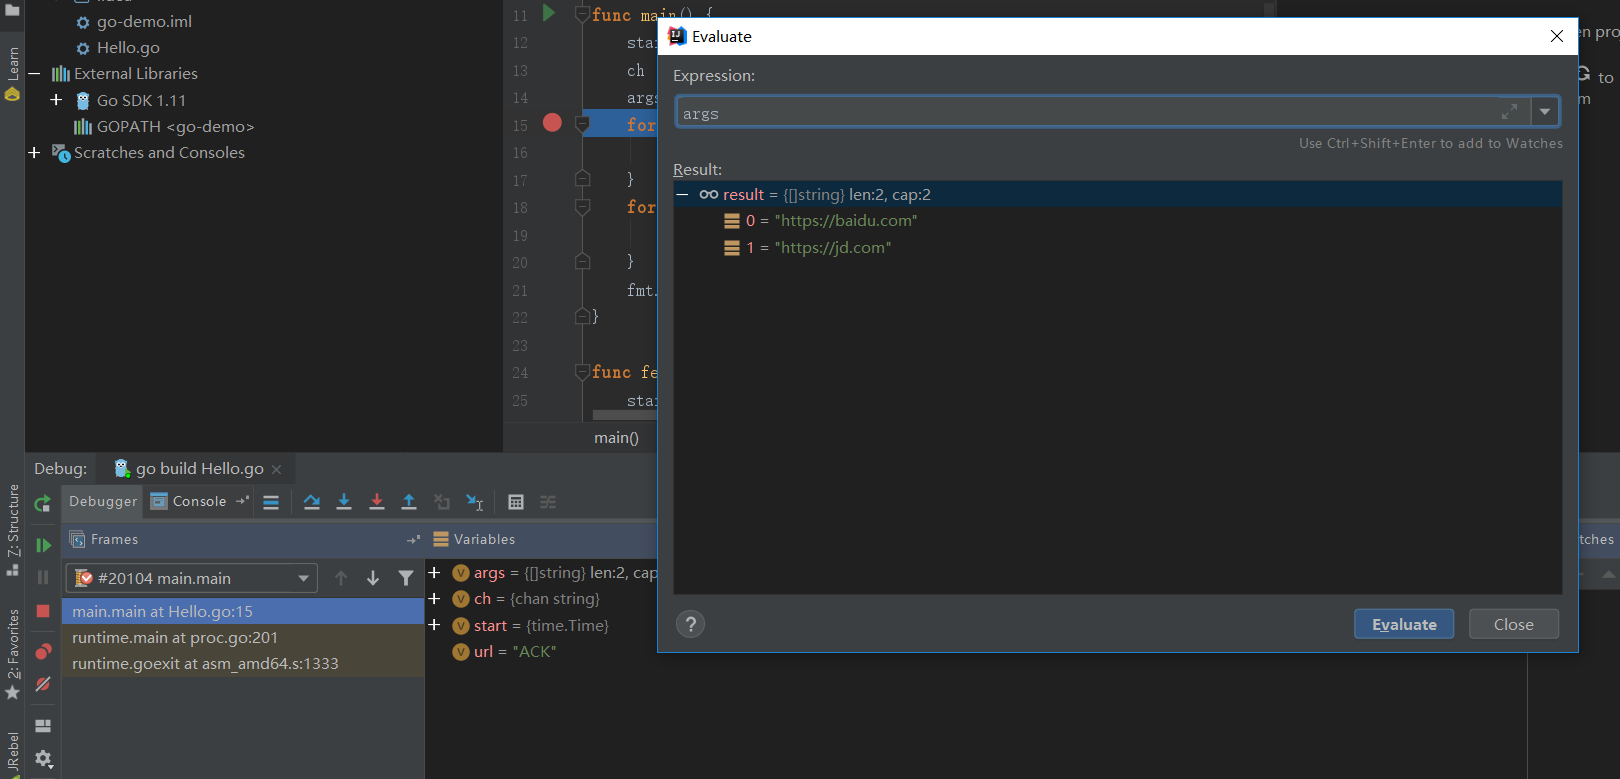Click the arrow icon on the Frames header
This screenshot has height=779, width=1620.
tap(413, 539)
